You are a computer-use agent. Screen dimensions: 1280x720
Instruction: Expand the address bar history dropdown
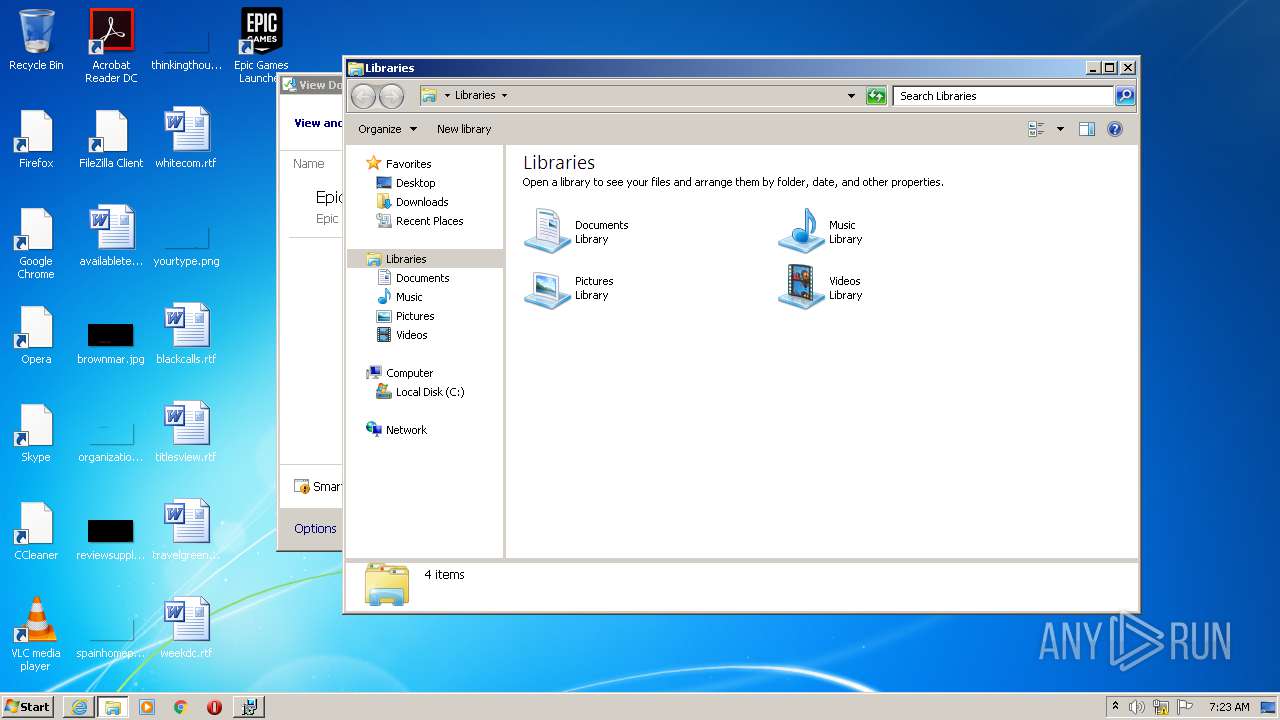tap(851, 96)
